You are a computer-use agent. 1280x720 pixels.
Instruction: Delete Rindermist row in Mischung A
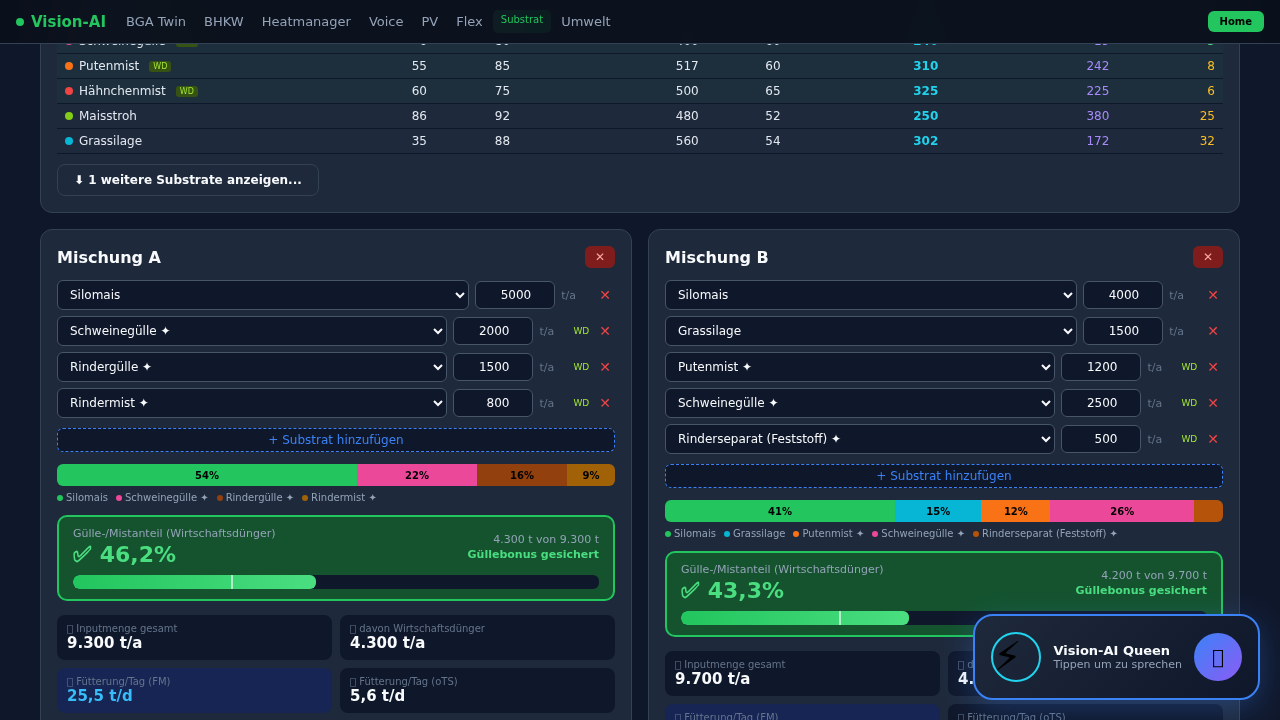click(x=605, y=403)
